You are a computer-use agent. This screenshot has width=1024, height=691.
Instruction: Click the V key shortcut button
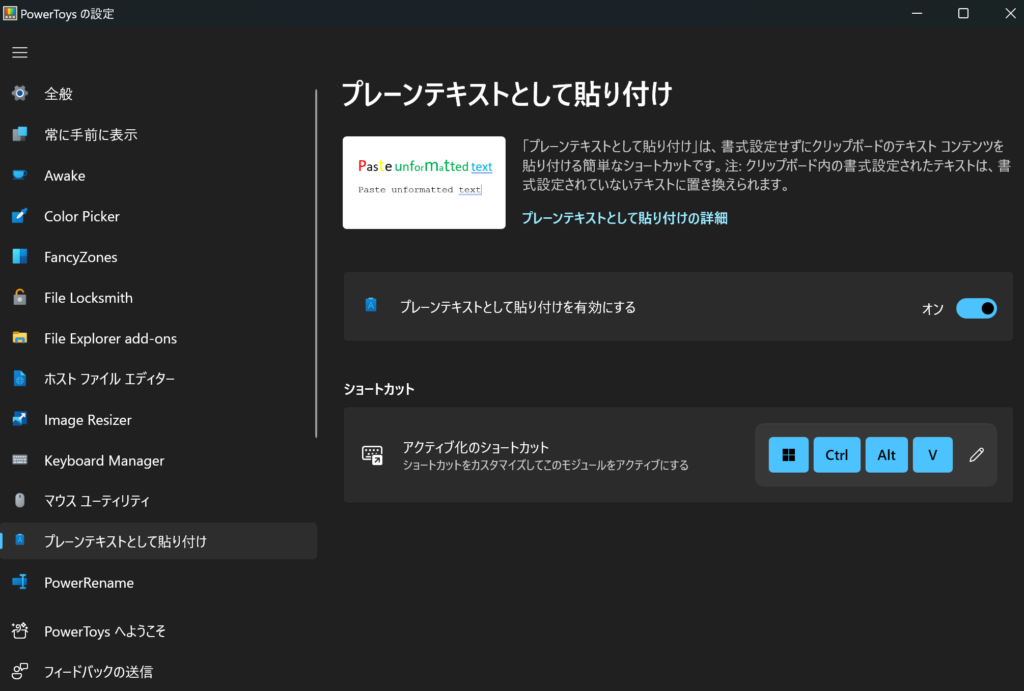pyautogui.click(x=933, y=455)
